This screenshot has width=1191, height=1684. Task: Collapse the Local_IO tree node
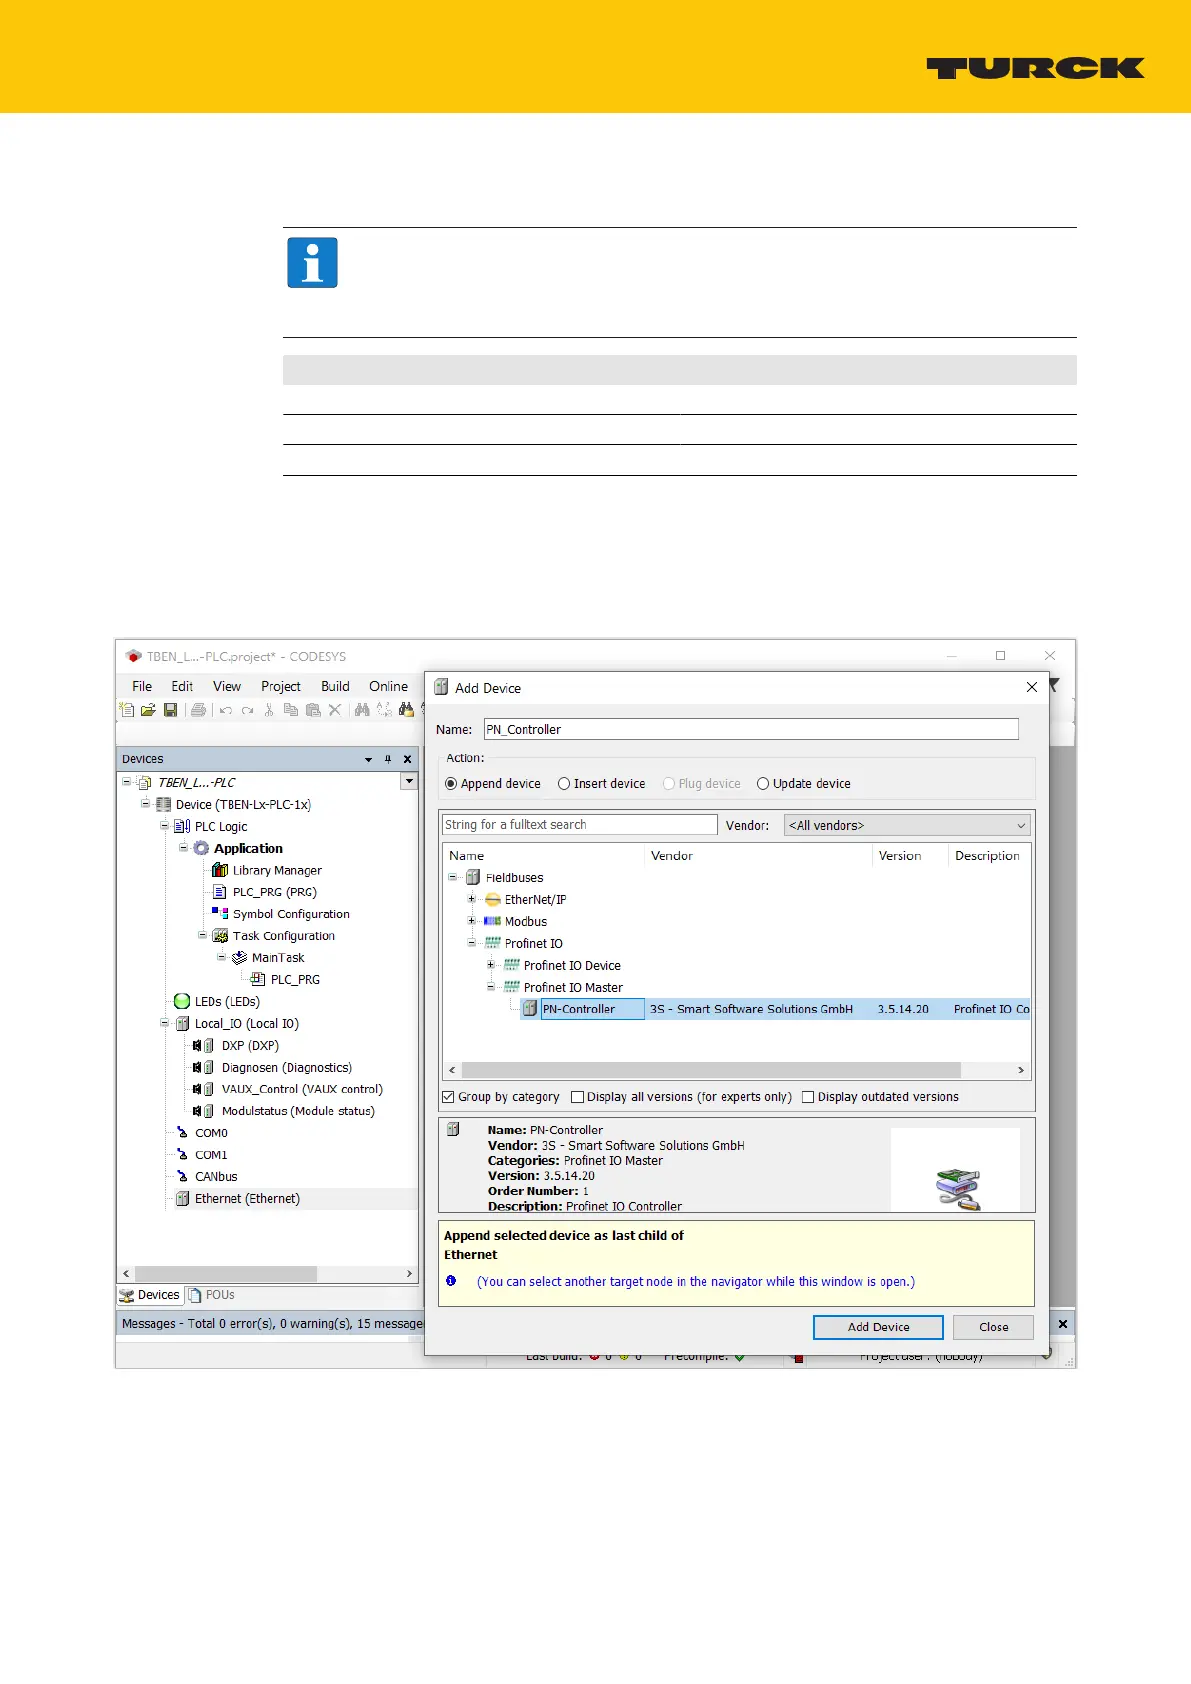pyautogui.click(x=164, y=1023)
